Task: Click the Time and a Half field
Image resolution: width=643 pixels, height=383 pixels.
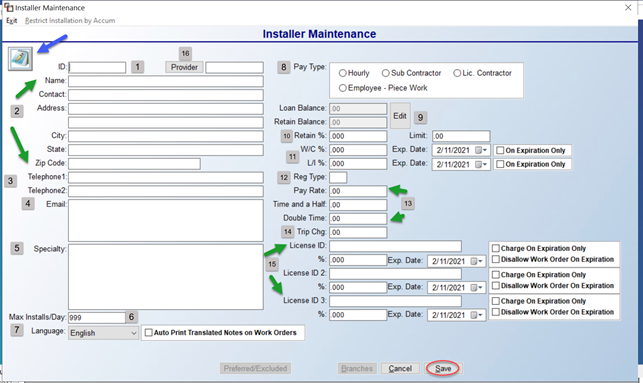Action: pos(358,205)
